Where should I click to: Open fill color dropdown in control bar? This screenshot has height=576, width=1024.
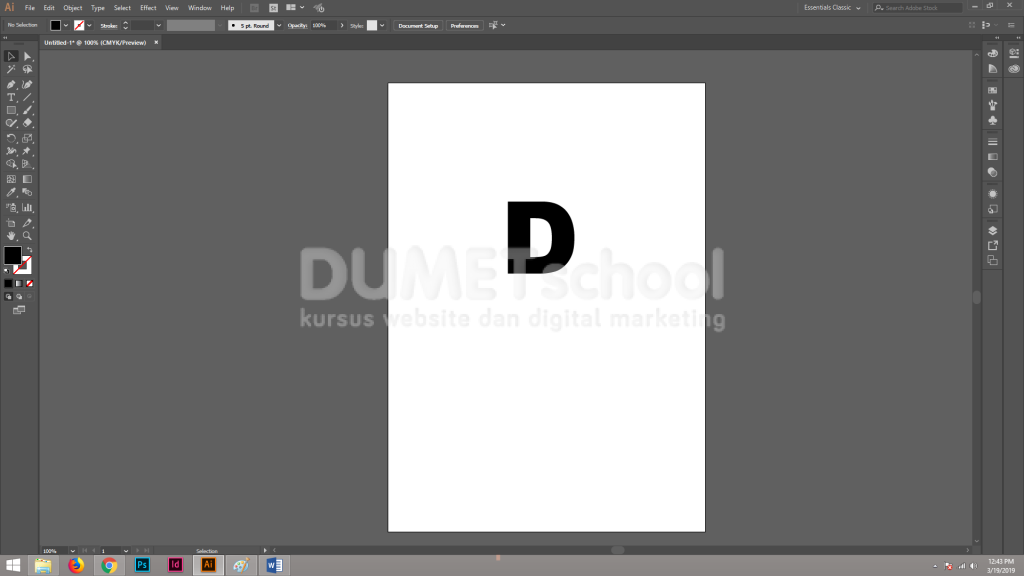pos(66,25)
